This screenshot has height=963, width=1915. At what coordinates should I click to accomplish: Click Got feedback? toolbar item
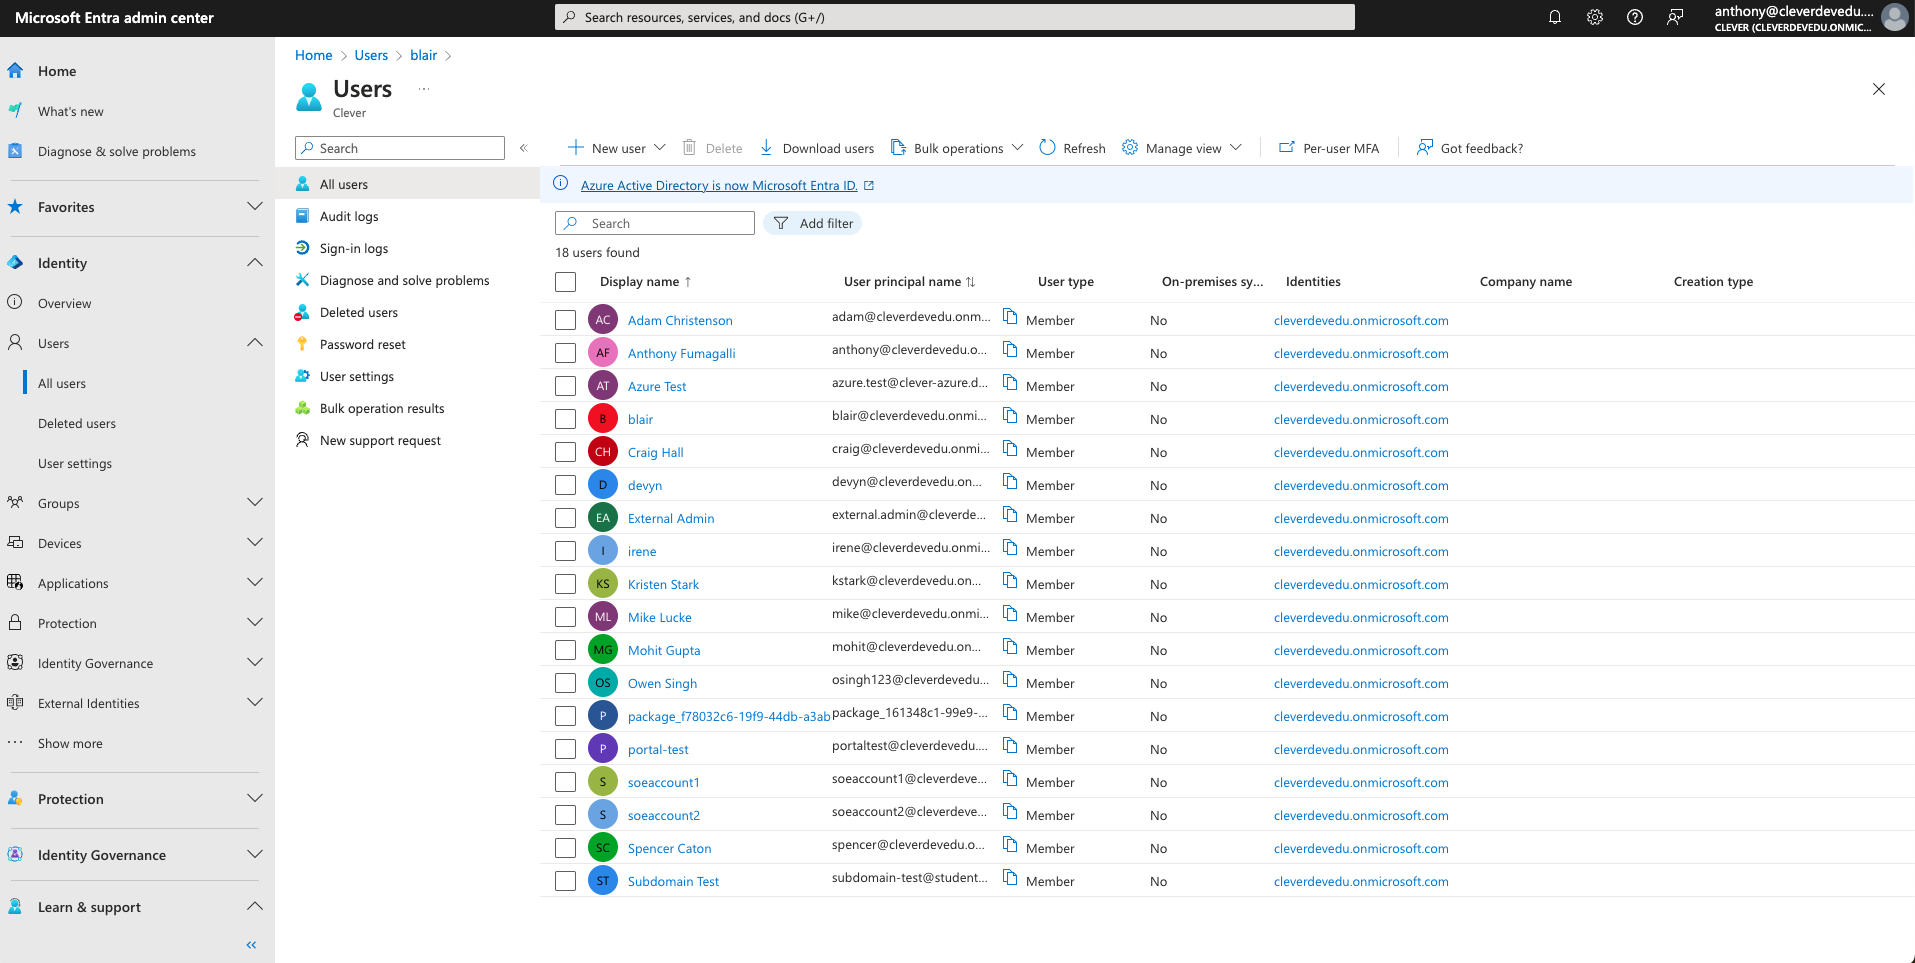(1469, 148)
